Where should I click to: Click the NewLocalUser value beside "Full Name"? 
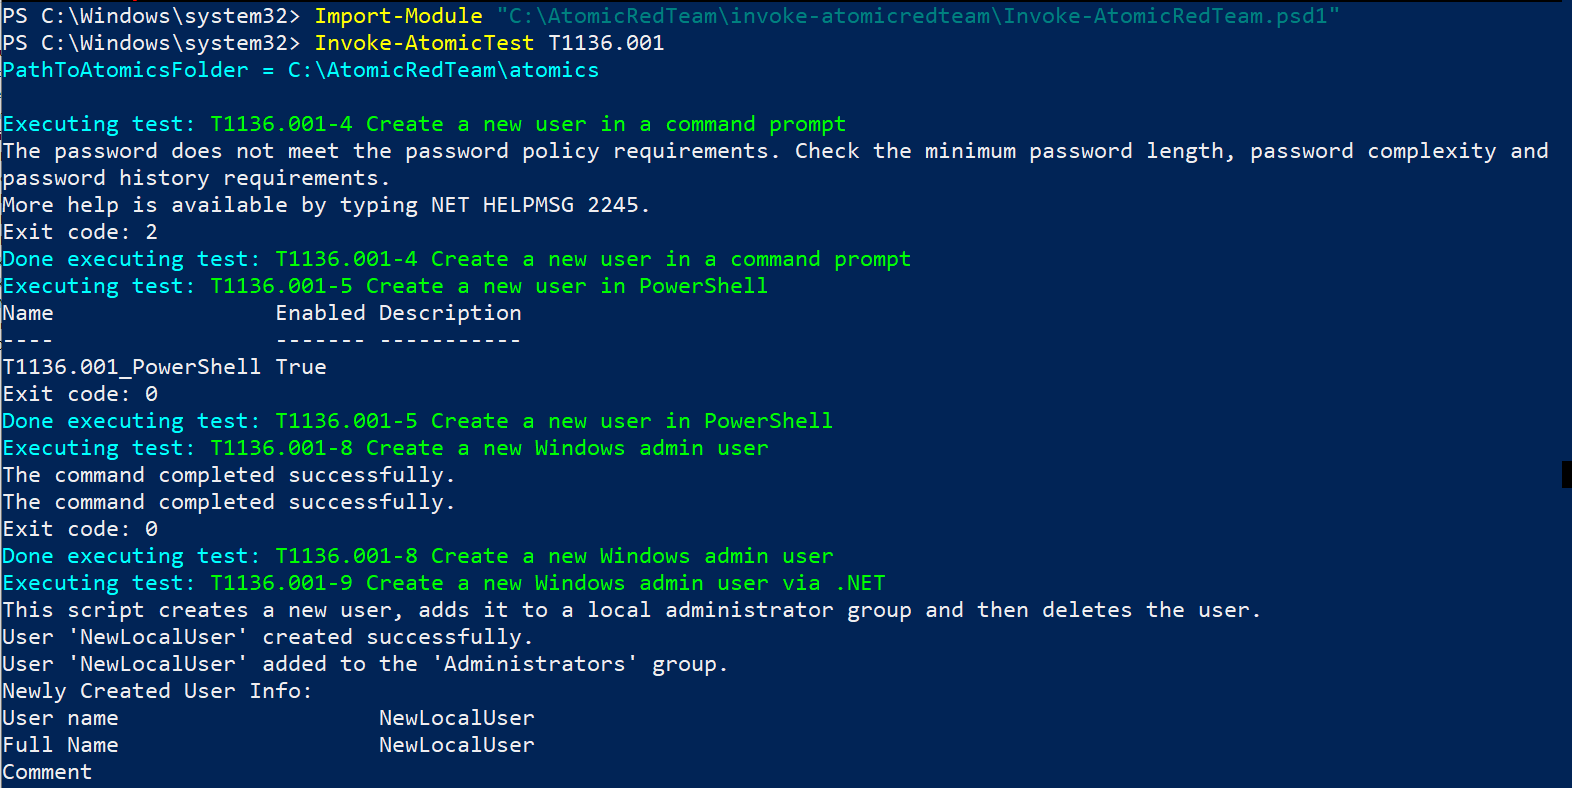coord(456,745)
